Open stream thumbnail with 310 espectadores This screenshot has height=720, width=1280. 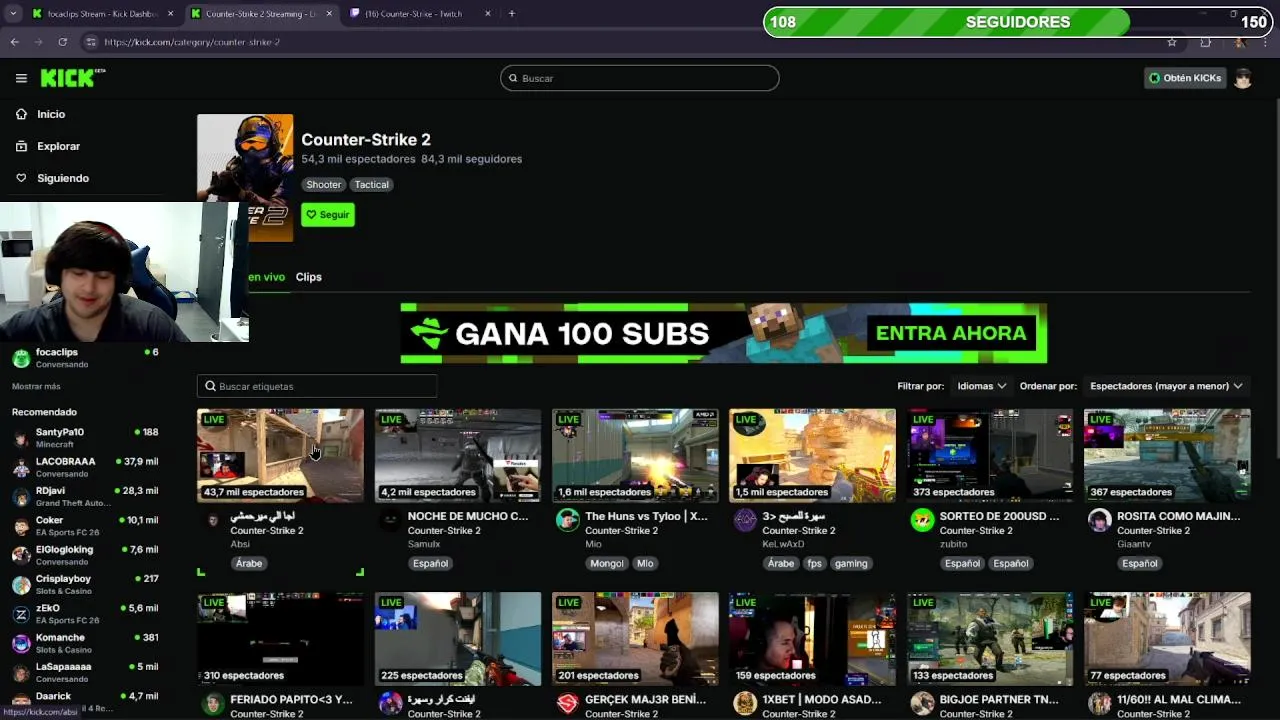[281, 639]
